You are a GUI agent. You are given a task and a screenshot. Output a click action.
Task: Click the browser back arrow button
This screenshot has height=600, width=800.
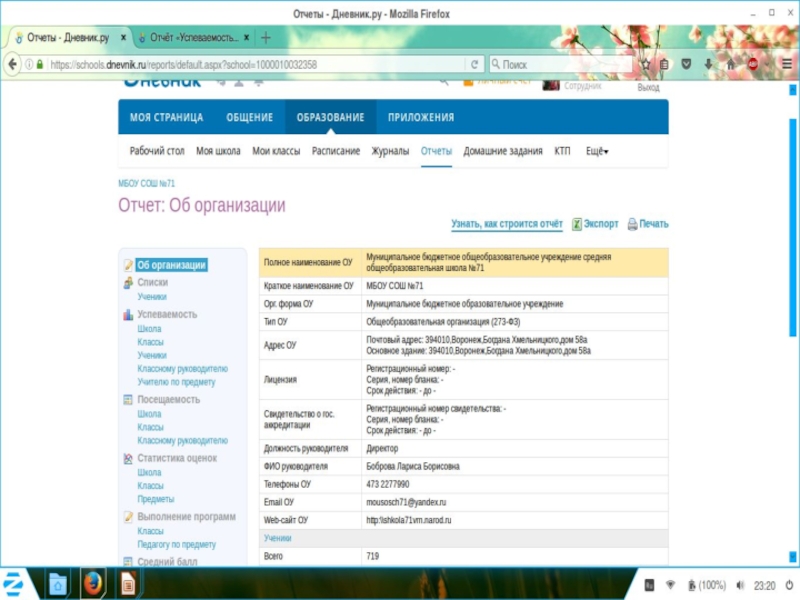point(13,64)
